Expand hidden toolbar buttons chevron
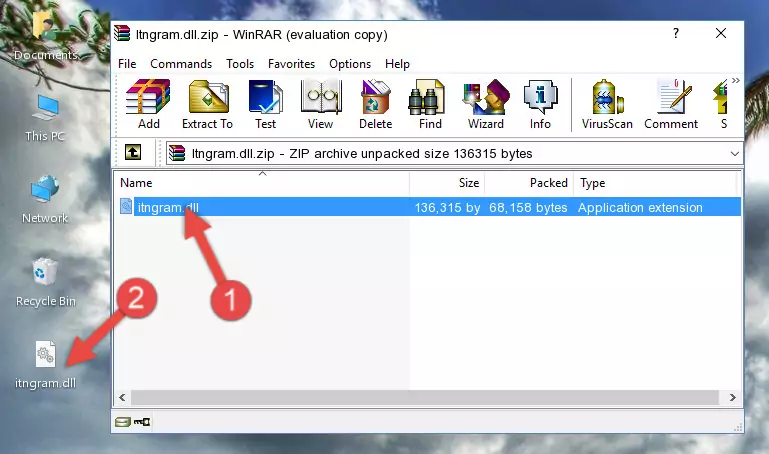The width and height of the screenshot is (769, 454). coord(735,80)
